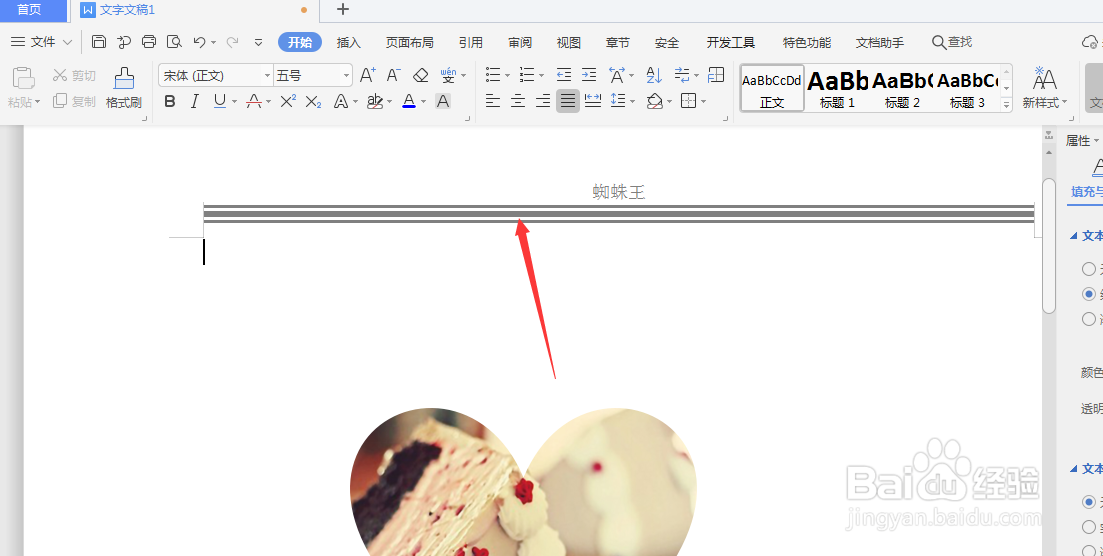The image size is (1103, 556).
Task: Open Print Preview icon
Action: (x=174, y=42)
